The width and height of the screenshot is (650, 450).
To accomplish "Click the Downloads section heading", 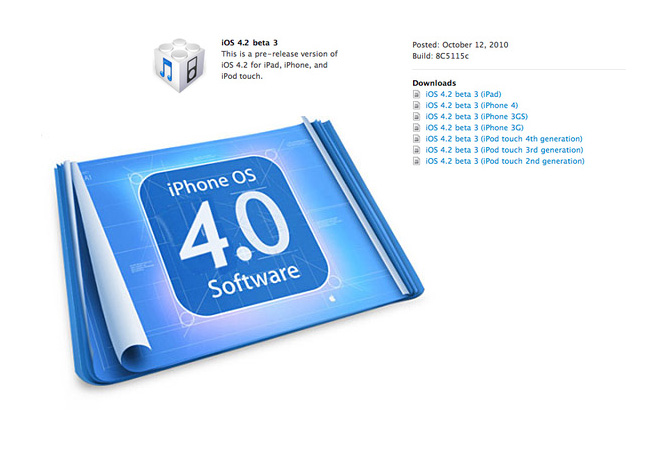I will 434,83.
